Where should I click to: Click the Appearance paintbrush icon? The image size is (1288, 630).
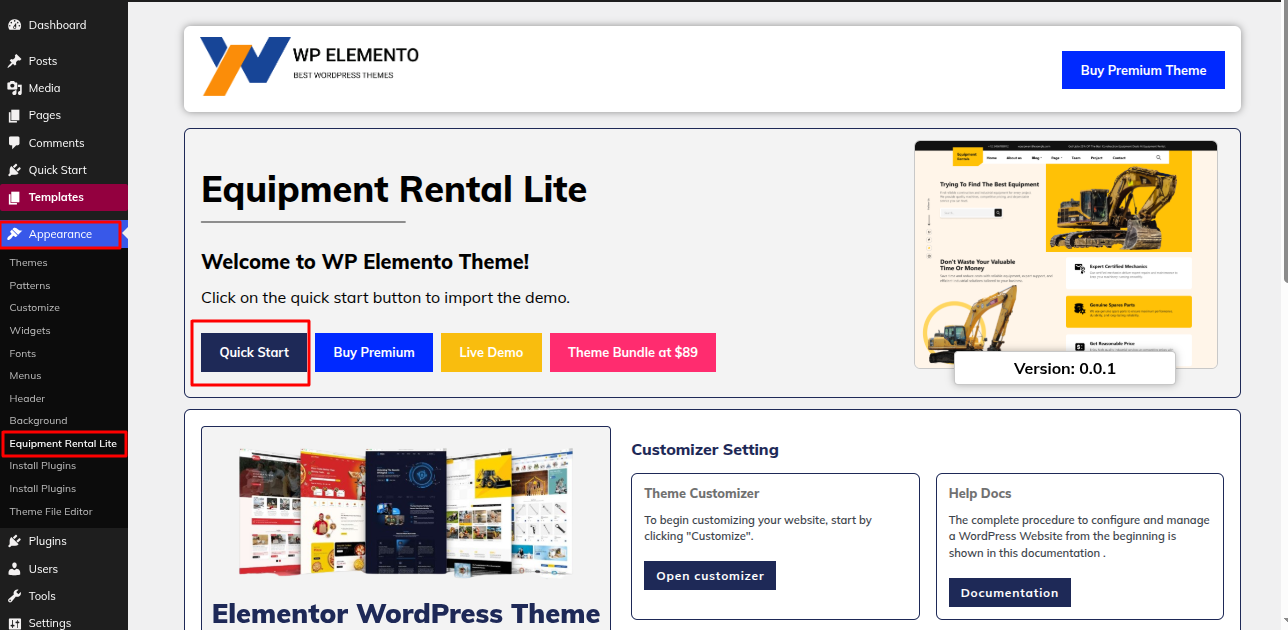coord(15,234)
